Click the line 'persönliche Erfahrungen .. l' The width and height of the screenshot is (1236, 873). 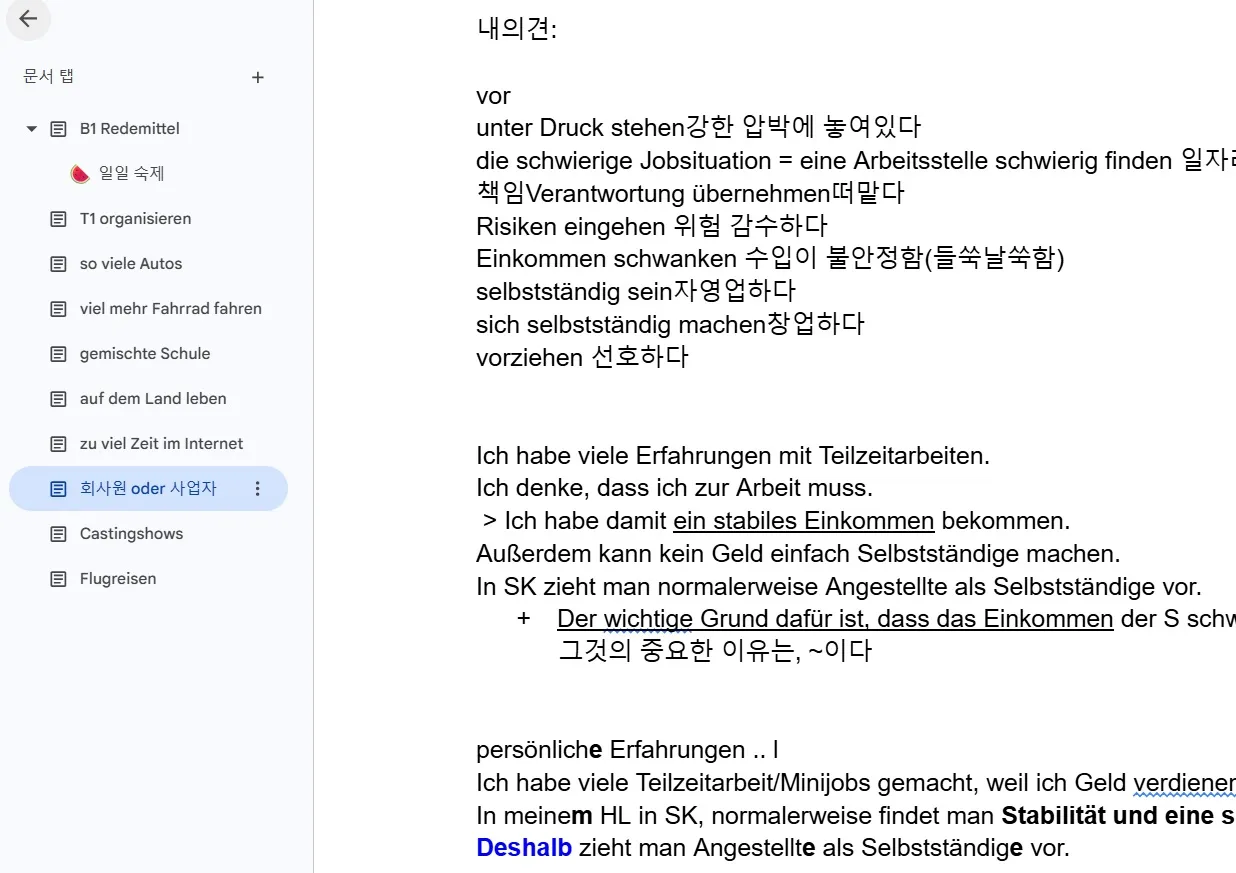[x=627, y=750]
